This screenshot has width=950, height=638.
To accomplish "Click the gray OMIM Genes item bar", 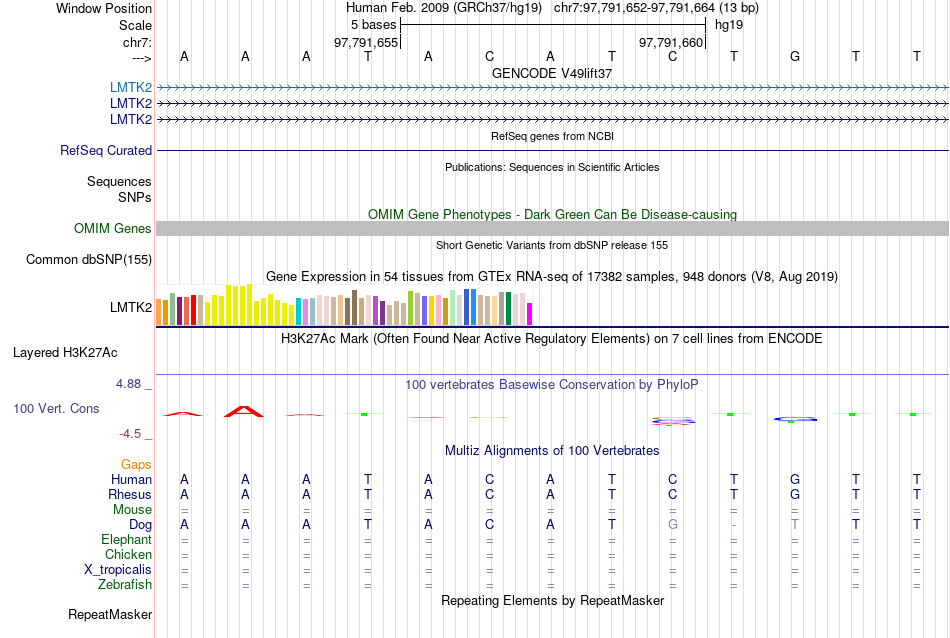I will 552,228.
